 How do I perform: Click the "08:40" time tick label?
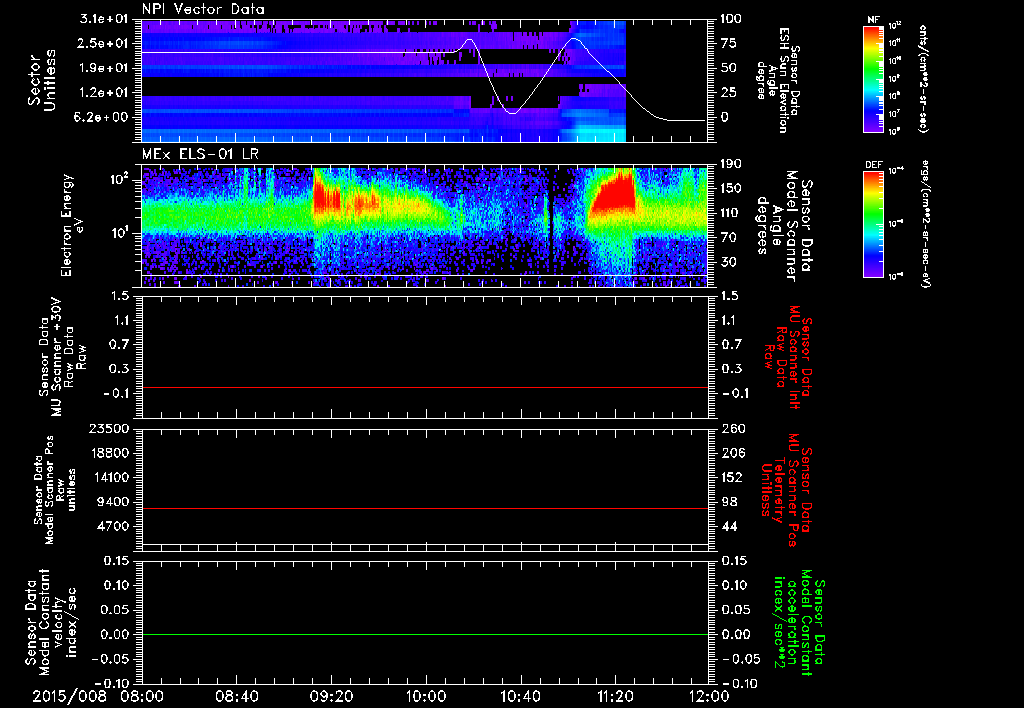coord(236,696)
